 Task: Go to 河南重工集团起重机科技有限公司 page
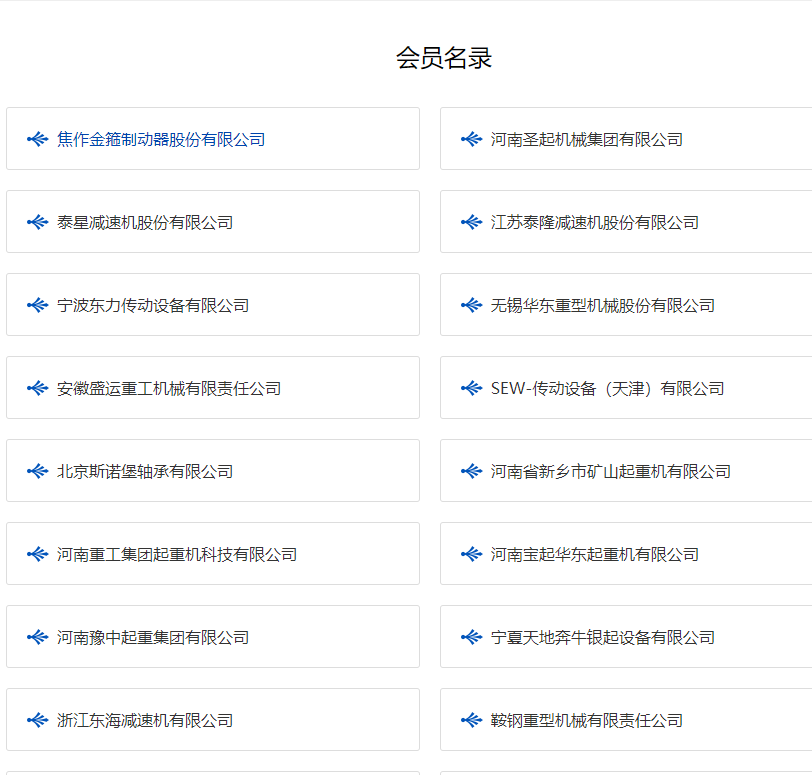pos(177,554)
